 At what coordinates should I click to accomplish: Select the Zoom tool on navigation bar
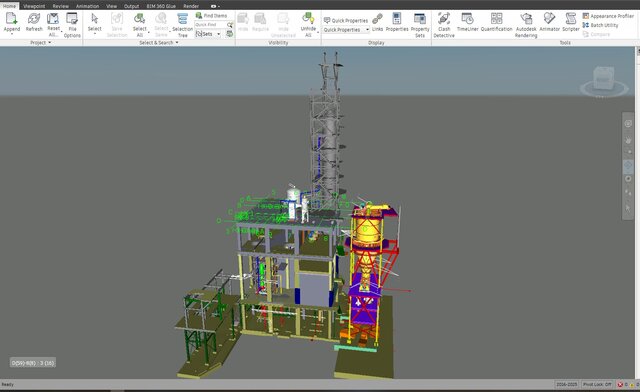[x=628, y=152]
